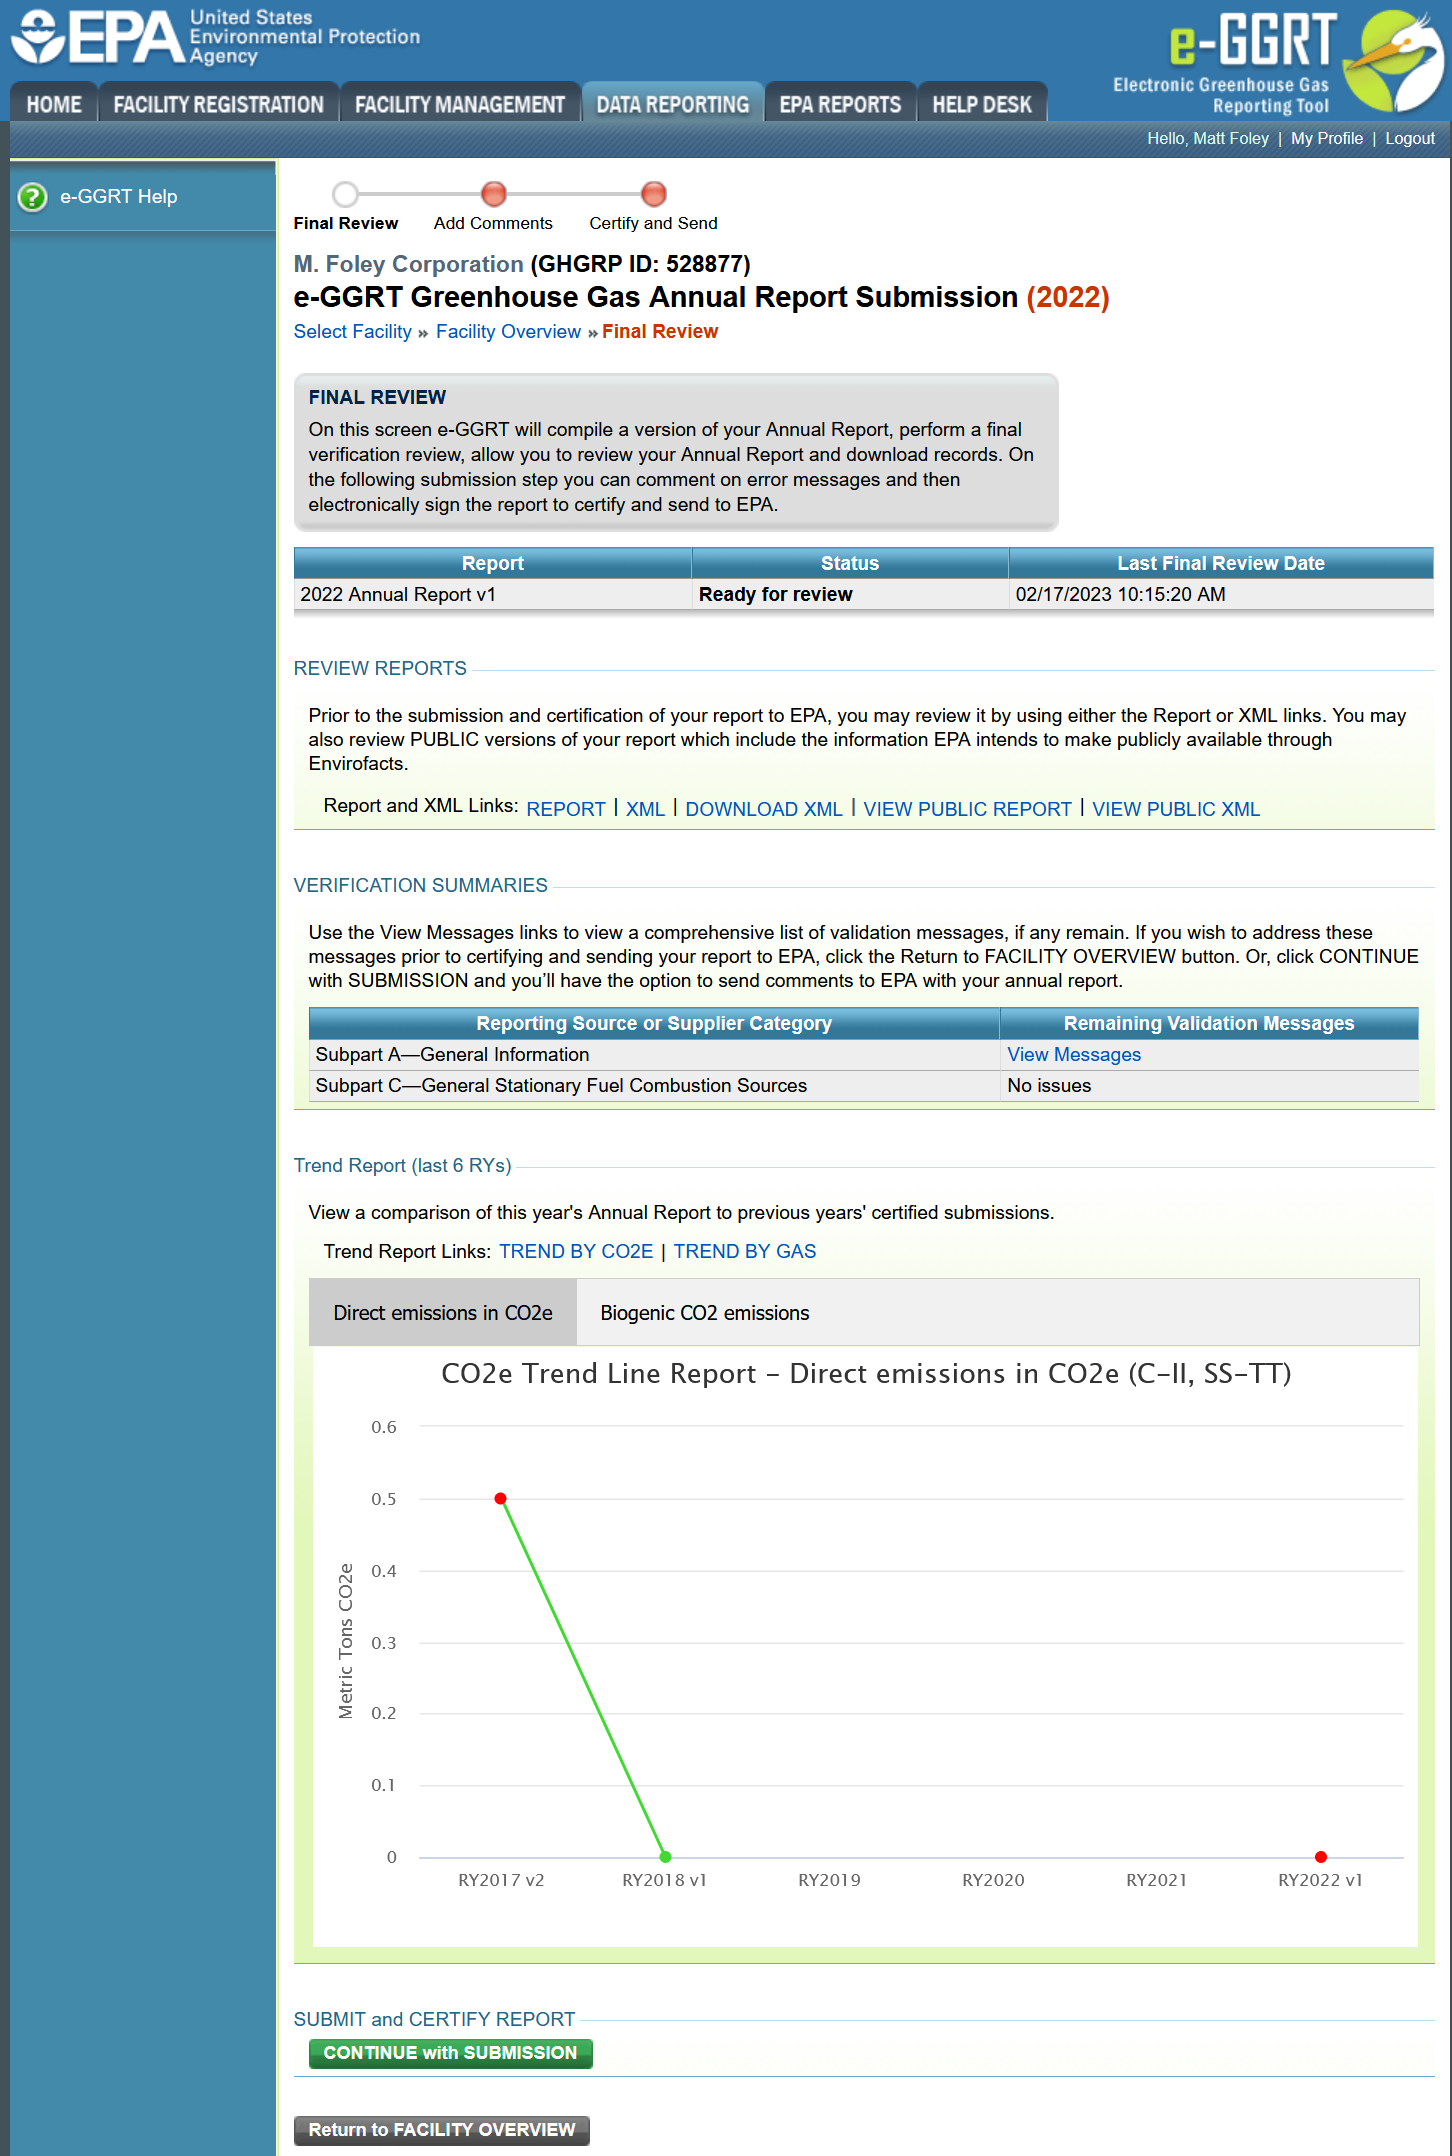Switch to the FACILITY MANAGEMENT tab
1452x2156 pixels.
(460, 104)
